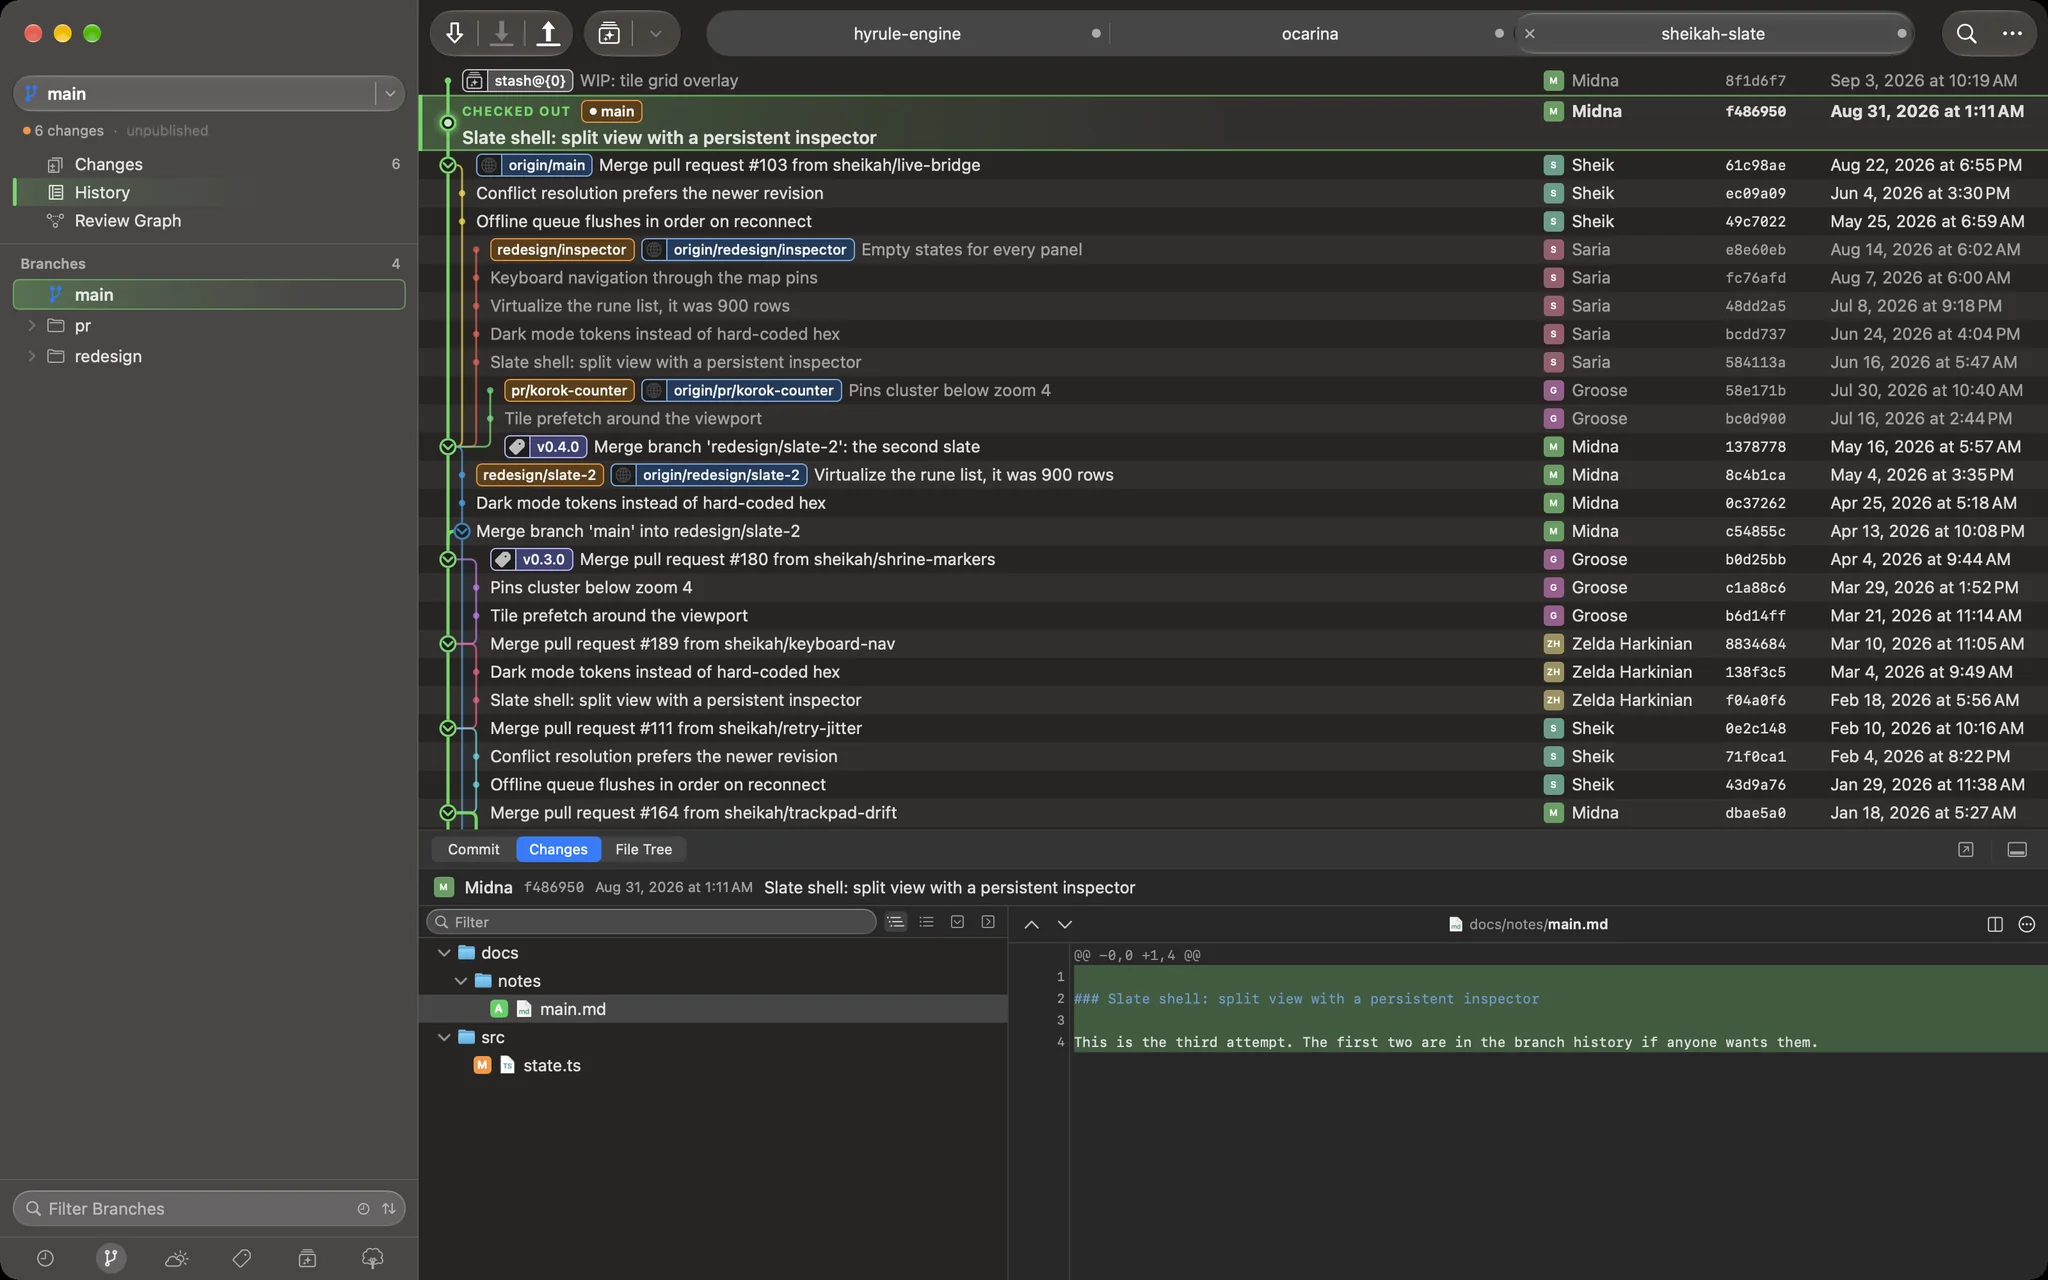Click the search magnifier in the toolbar
The height and width of the screenshot is (1280, 2048).
pyautogui.click(x=1966, y=33)
